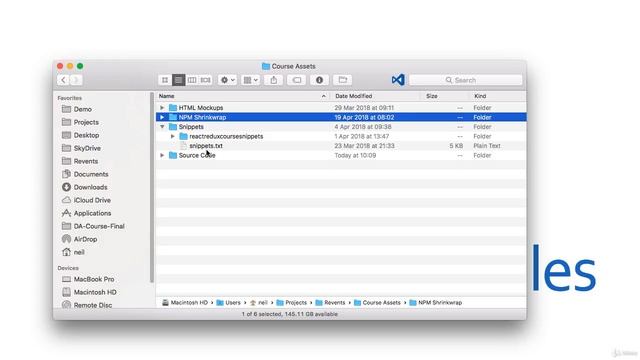Switch to list view
This screenshot has width=640, height=360.
(178, 80)
